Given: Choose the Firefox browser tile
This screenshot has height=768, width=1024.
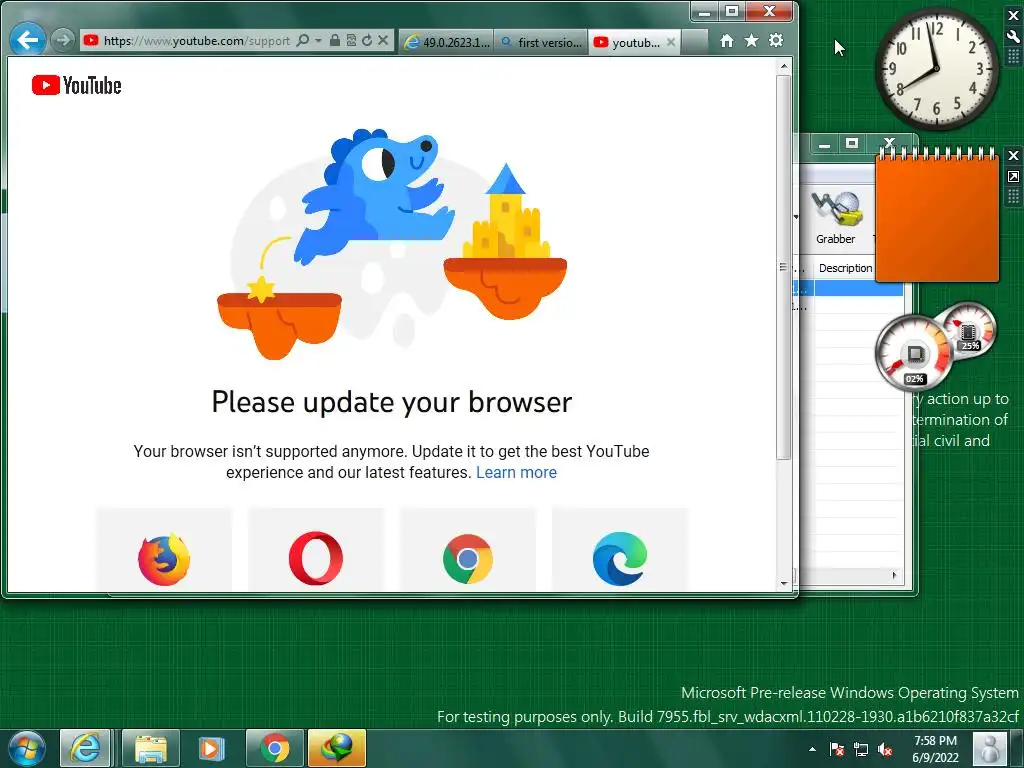Looking at the screenshot, I should (x=164, y=550).
